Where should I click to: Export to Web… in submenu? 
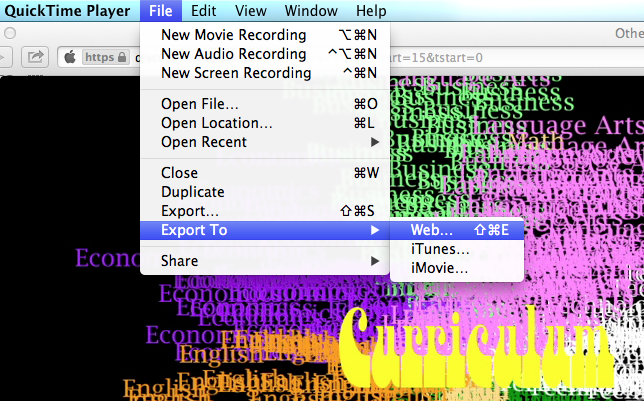(x=457, y=230)
